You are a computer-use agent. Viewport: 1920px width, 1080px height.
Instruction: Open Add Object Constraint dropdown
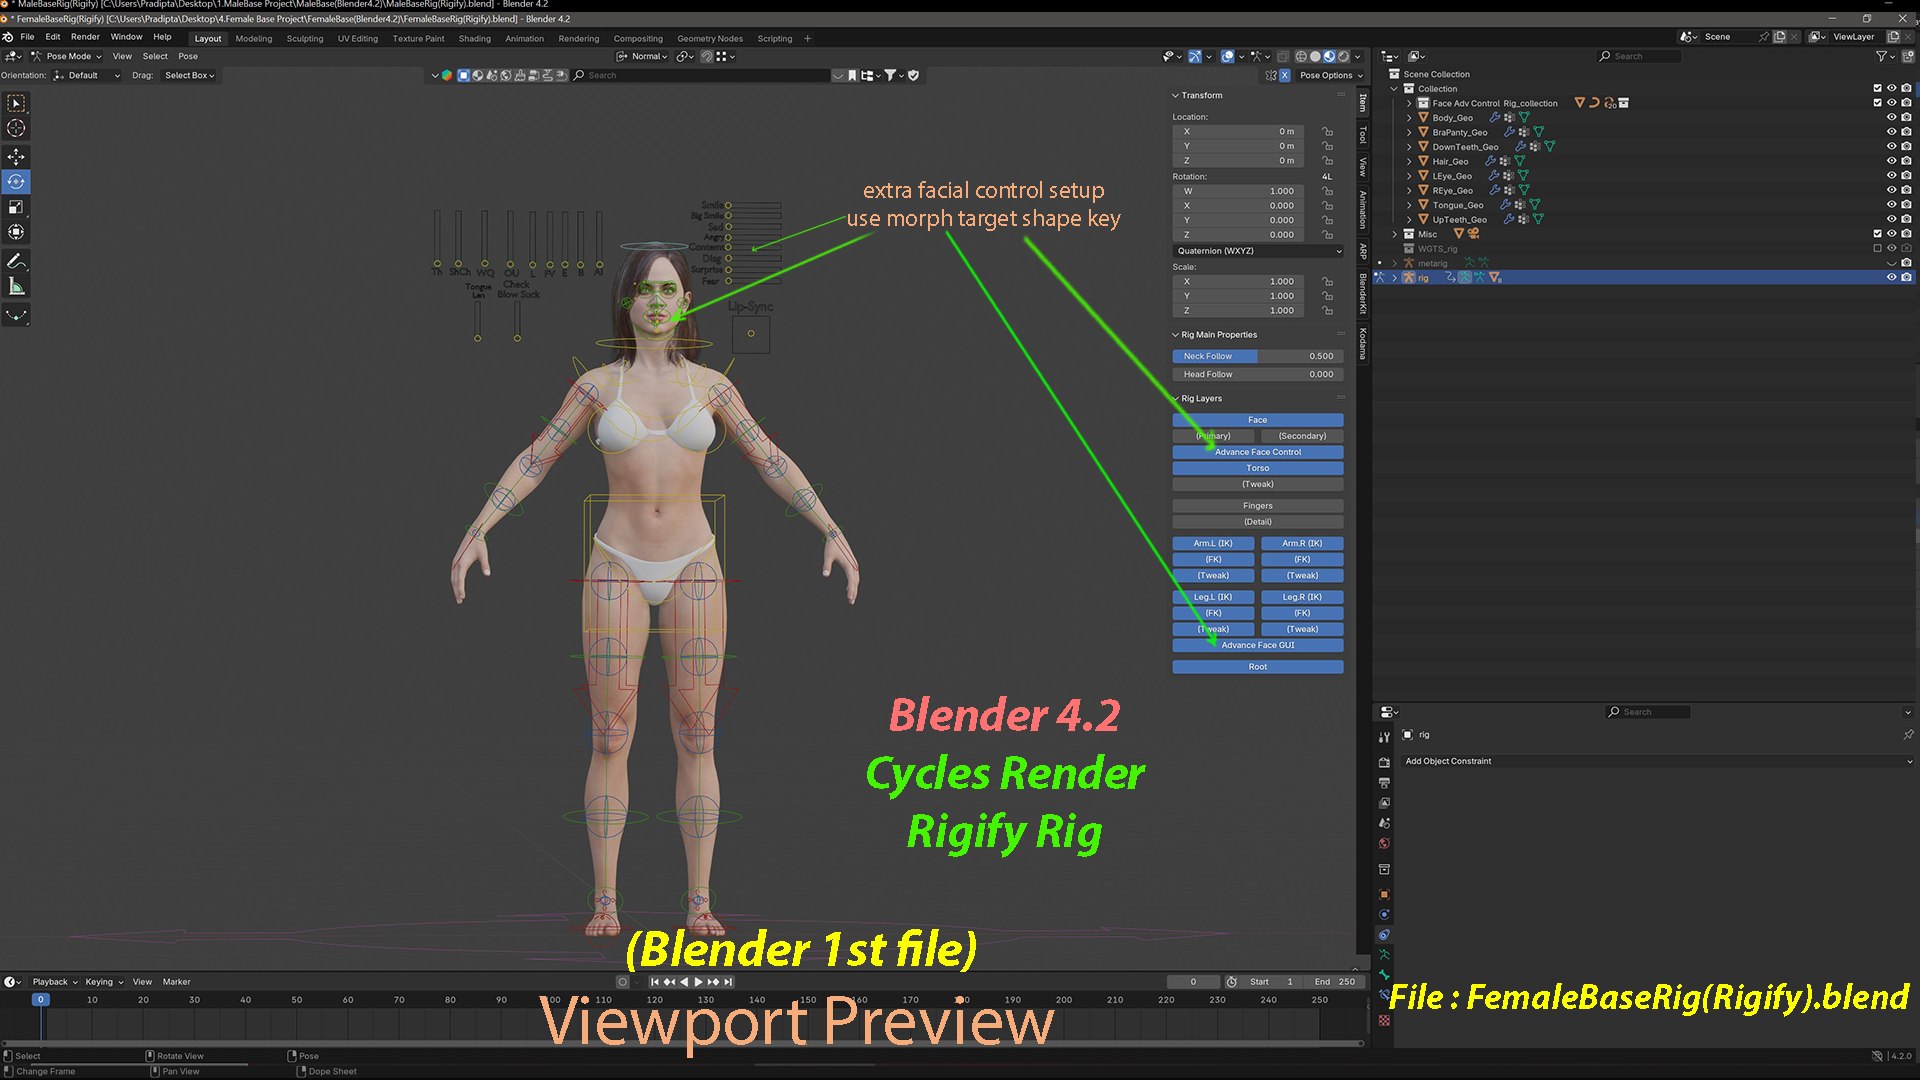click(1657, 761)
